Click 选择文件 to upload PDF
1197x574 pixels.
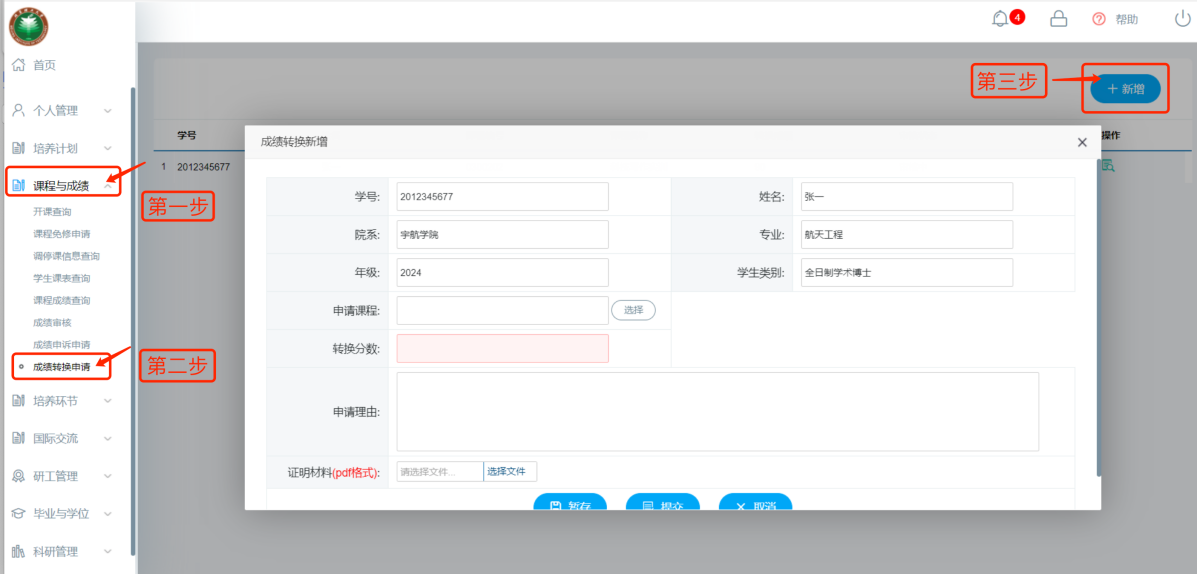click(x=510, y=471)
